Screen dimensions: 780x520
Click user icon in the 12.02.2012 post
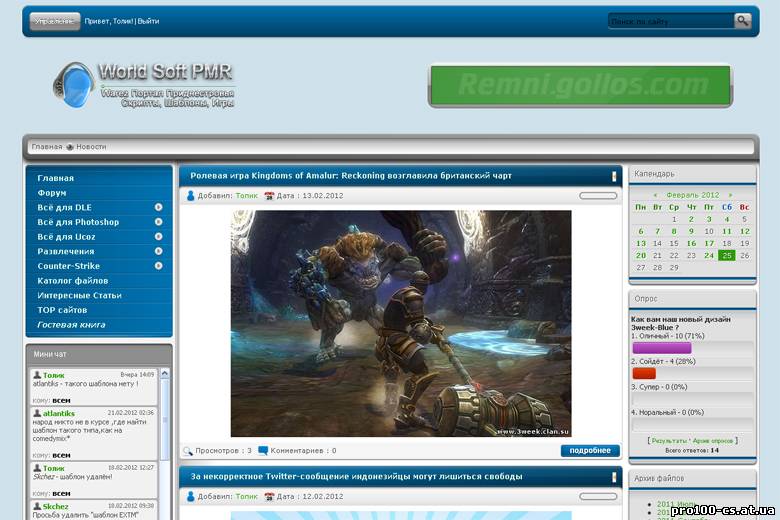tap(191, 496)
